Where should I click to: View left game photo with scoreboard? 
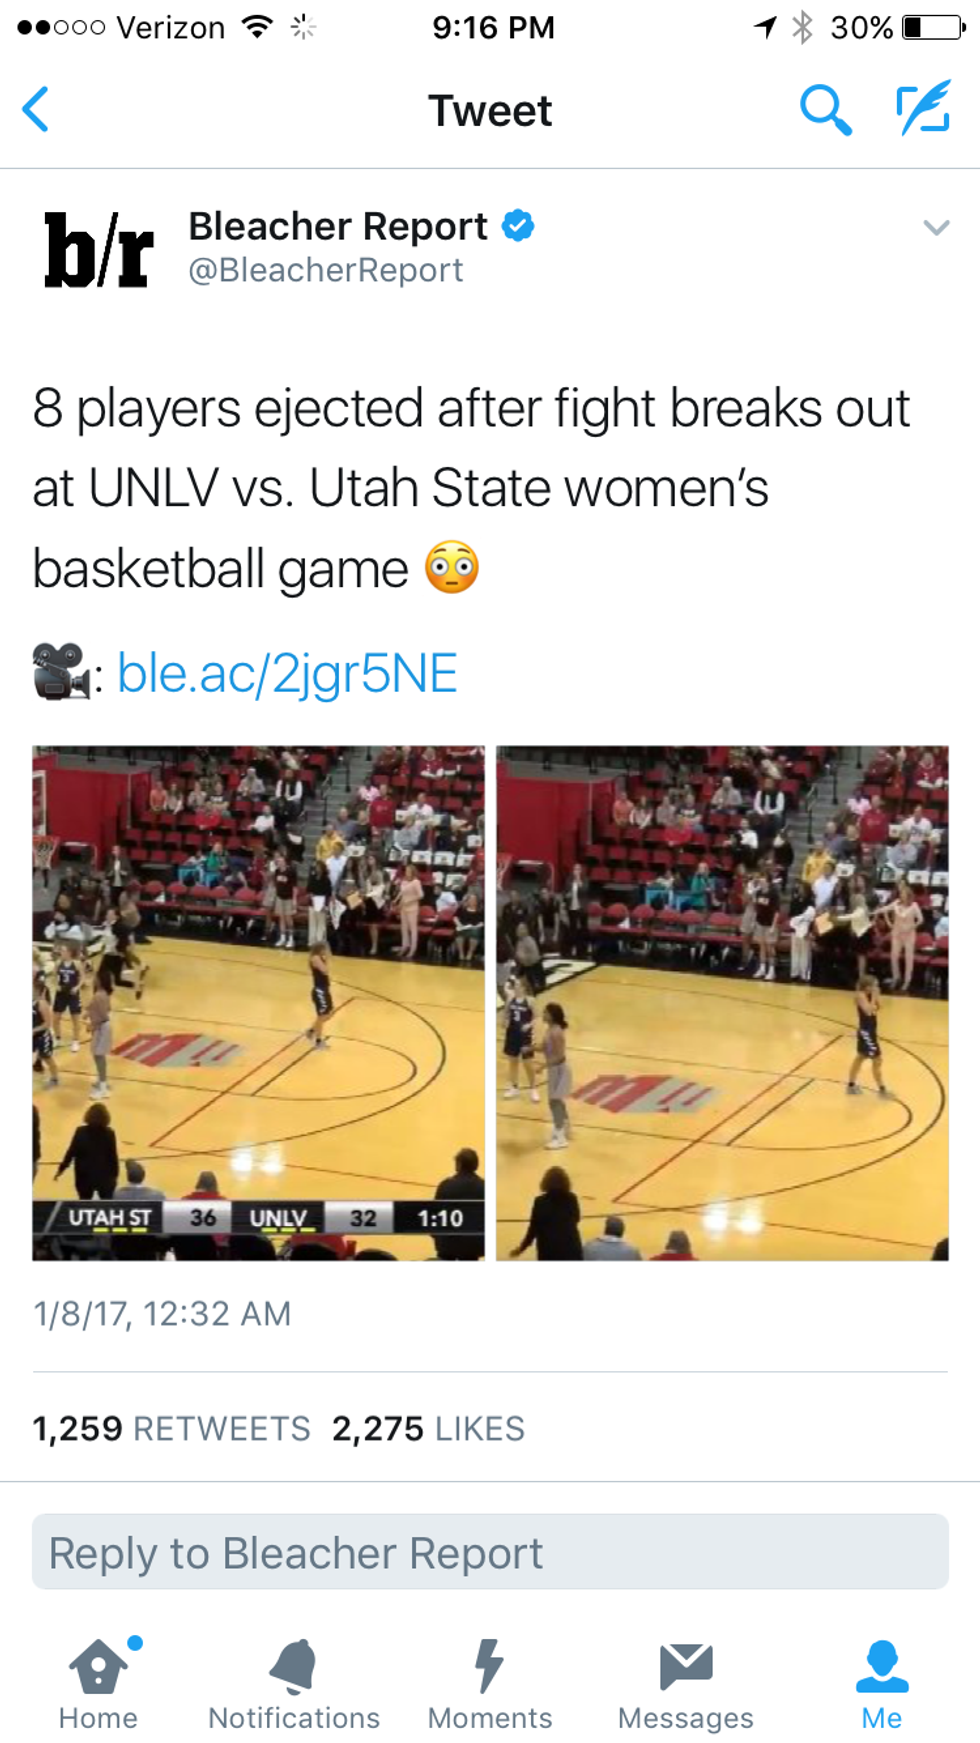[x=258, y=1003]
